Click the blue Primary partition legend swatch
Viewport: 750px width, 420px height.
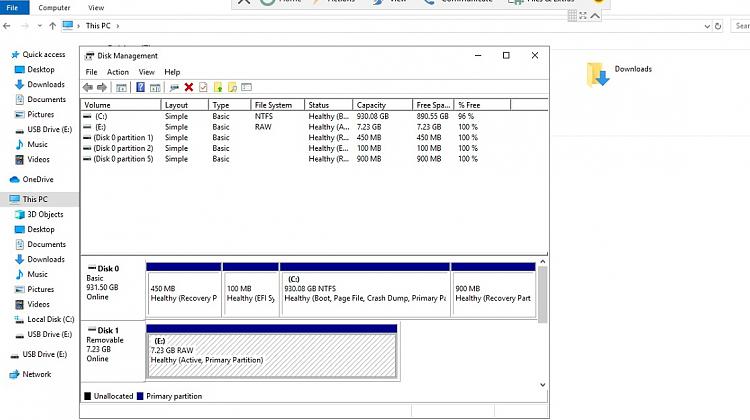pos(140,396)
